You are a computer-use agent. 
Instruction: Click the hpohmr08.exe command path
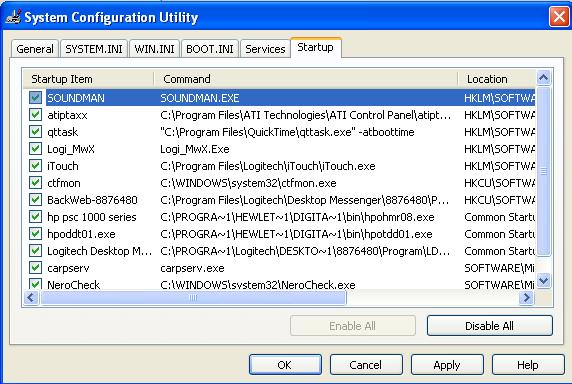[x=297, y=217]
